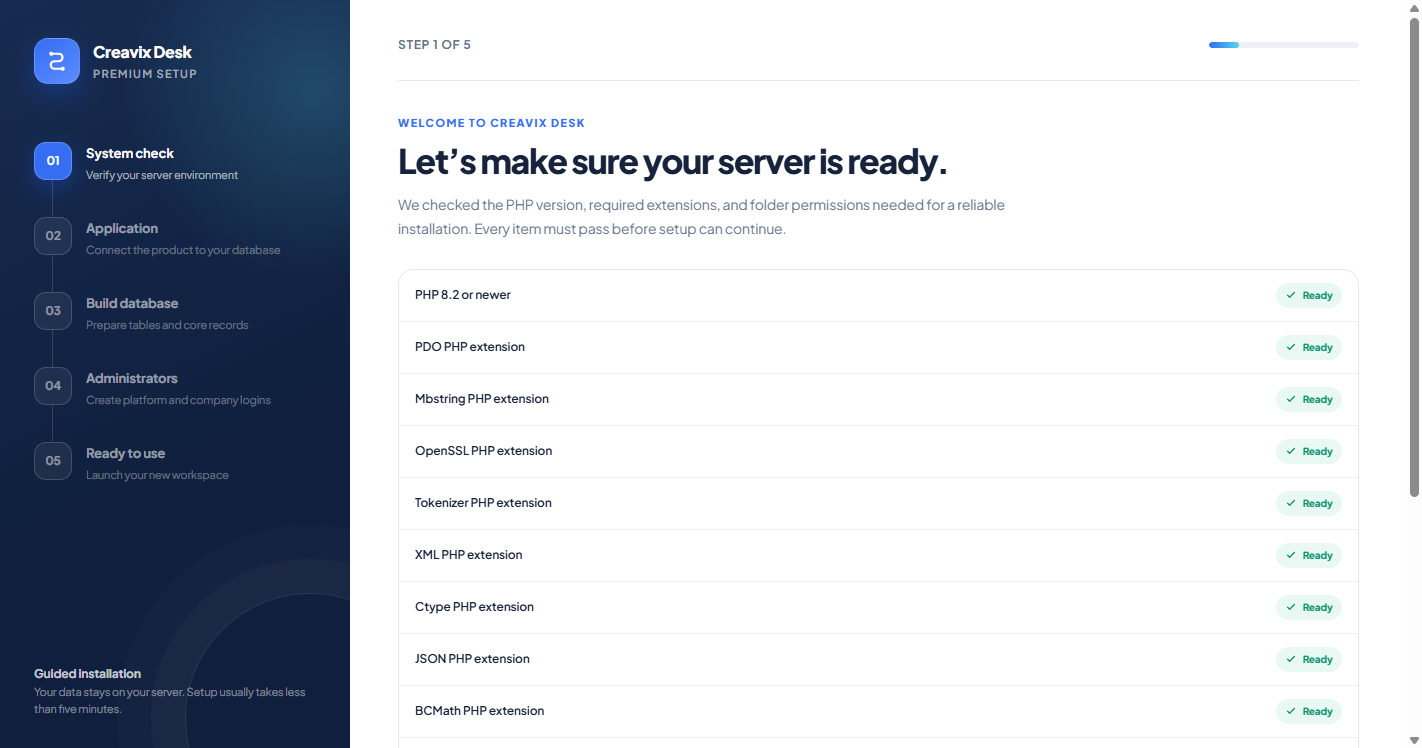
Task: Click "Let's make sure your server is ready." headline
Action: pyautogui.click(x=672, y=162)
